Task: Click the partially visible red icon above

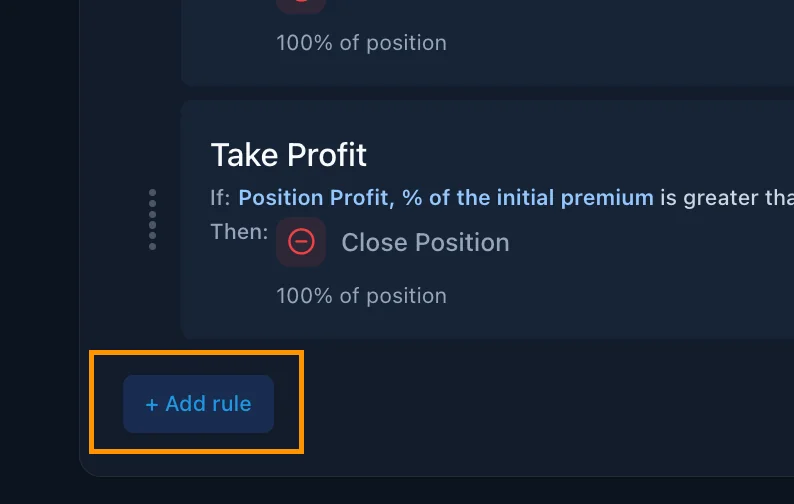Action: click(x=301, y=4)
